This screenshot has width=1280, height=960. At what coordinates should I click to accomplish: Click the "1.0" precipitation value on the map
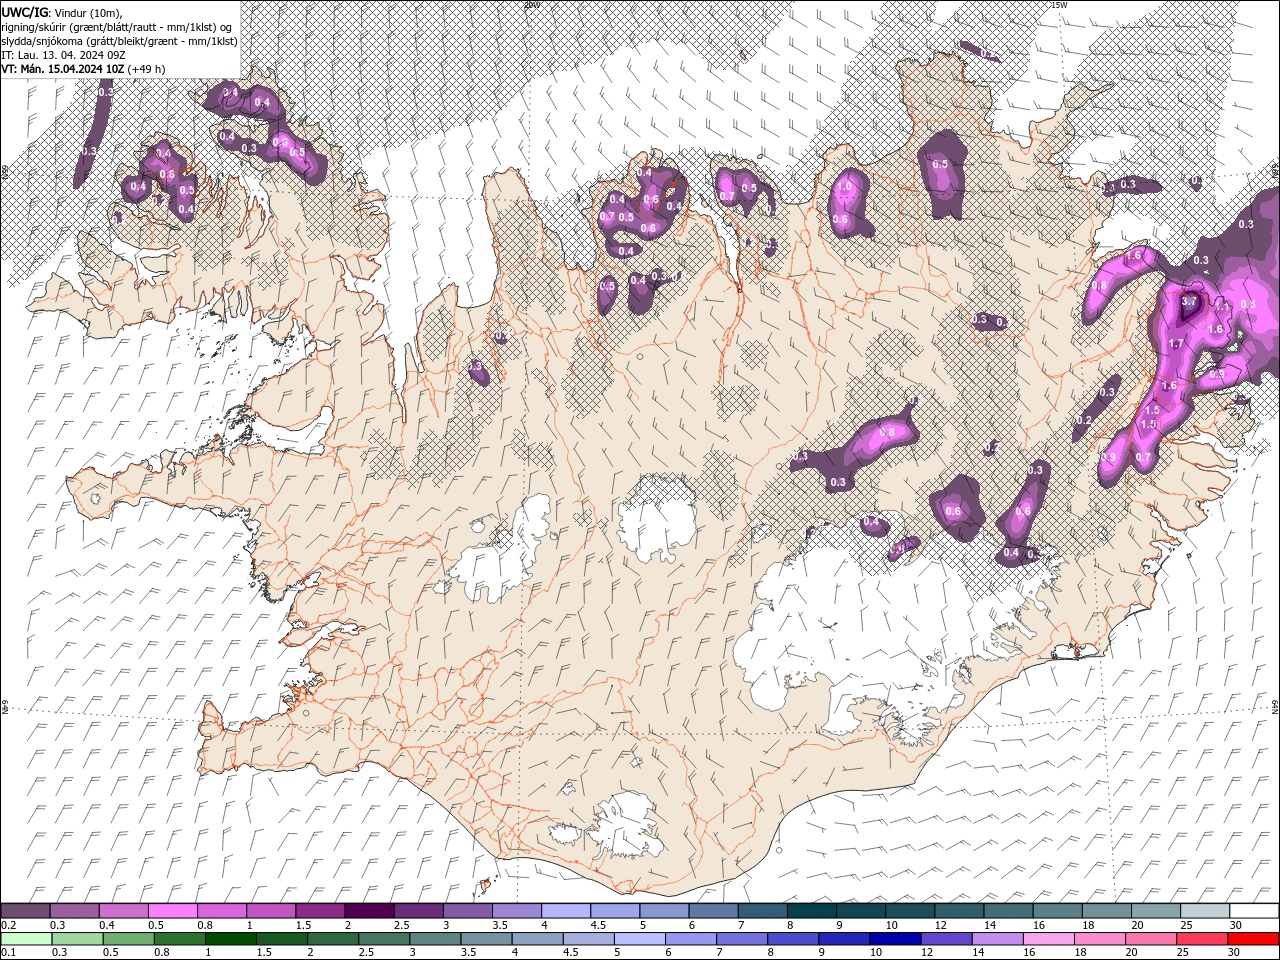click(844, 186)
